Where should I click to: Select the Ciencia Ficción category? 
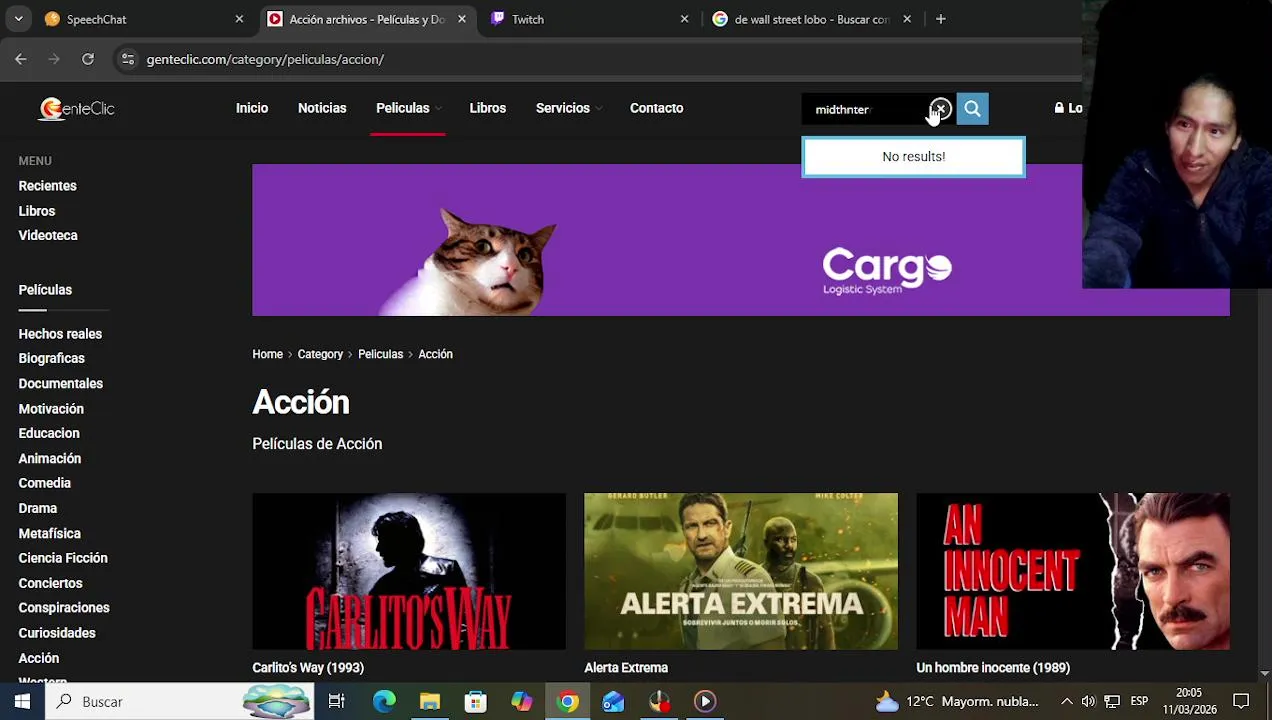pos(63,558)
